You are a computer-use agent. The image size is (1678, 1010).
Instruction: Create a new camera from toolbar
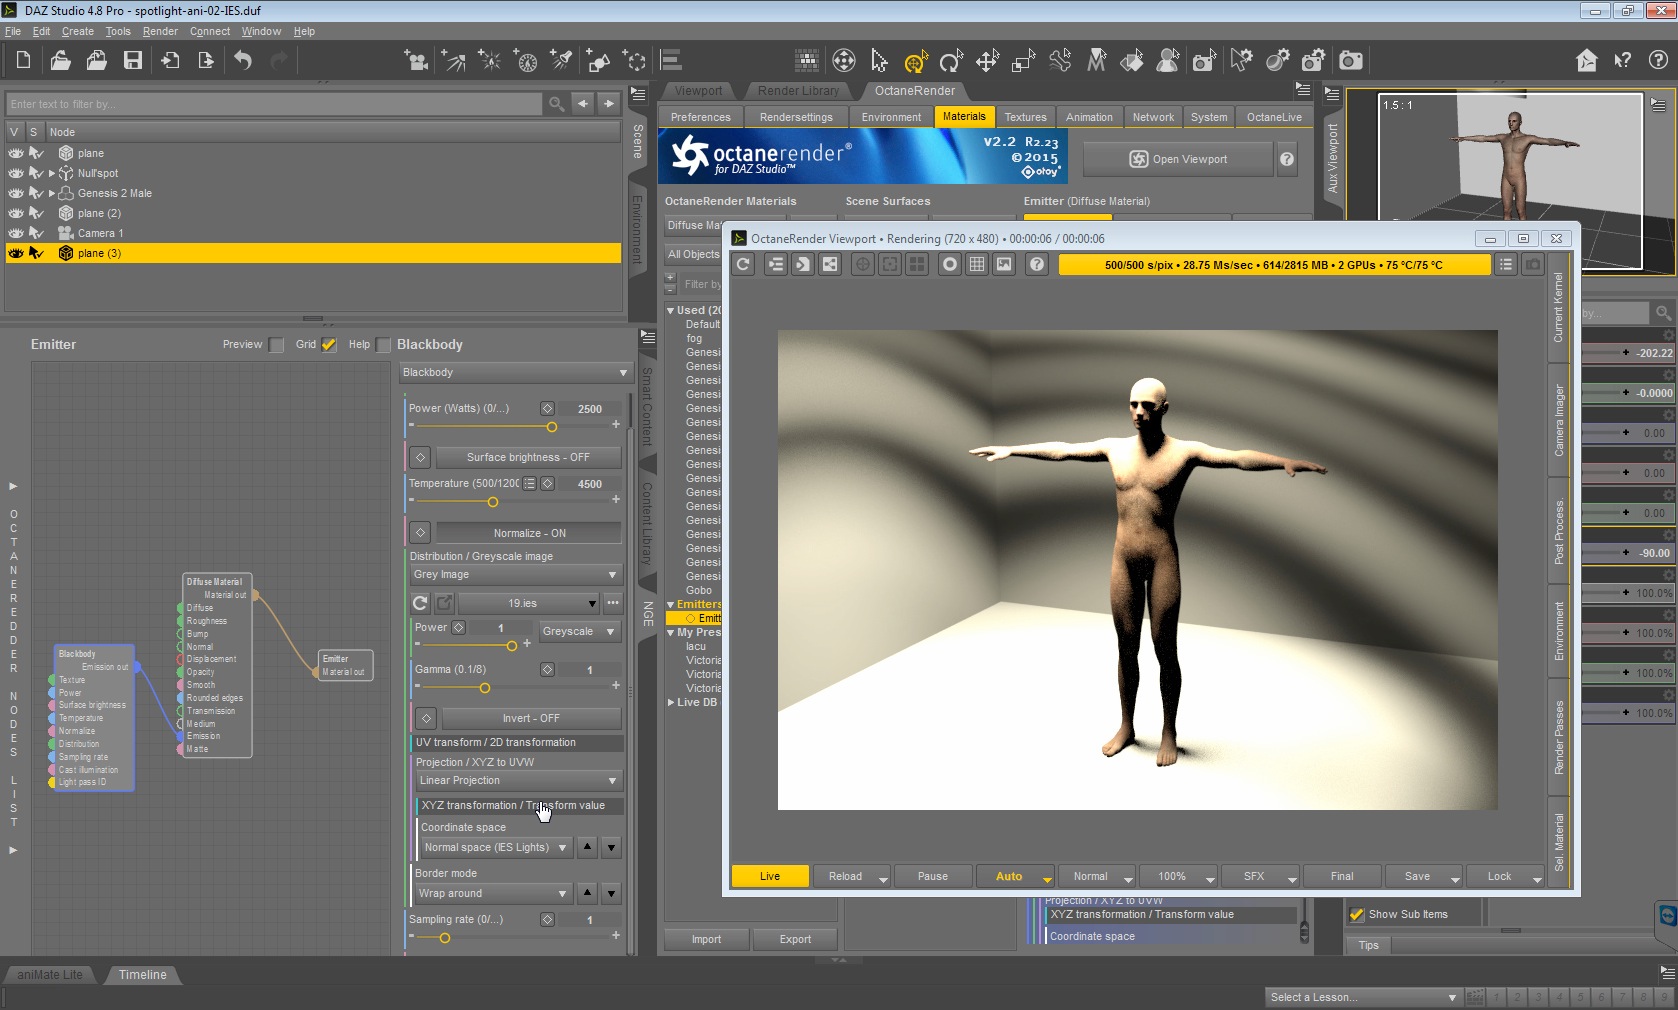pyautogui.click(x=416, y=60)
